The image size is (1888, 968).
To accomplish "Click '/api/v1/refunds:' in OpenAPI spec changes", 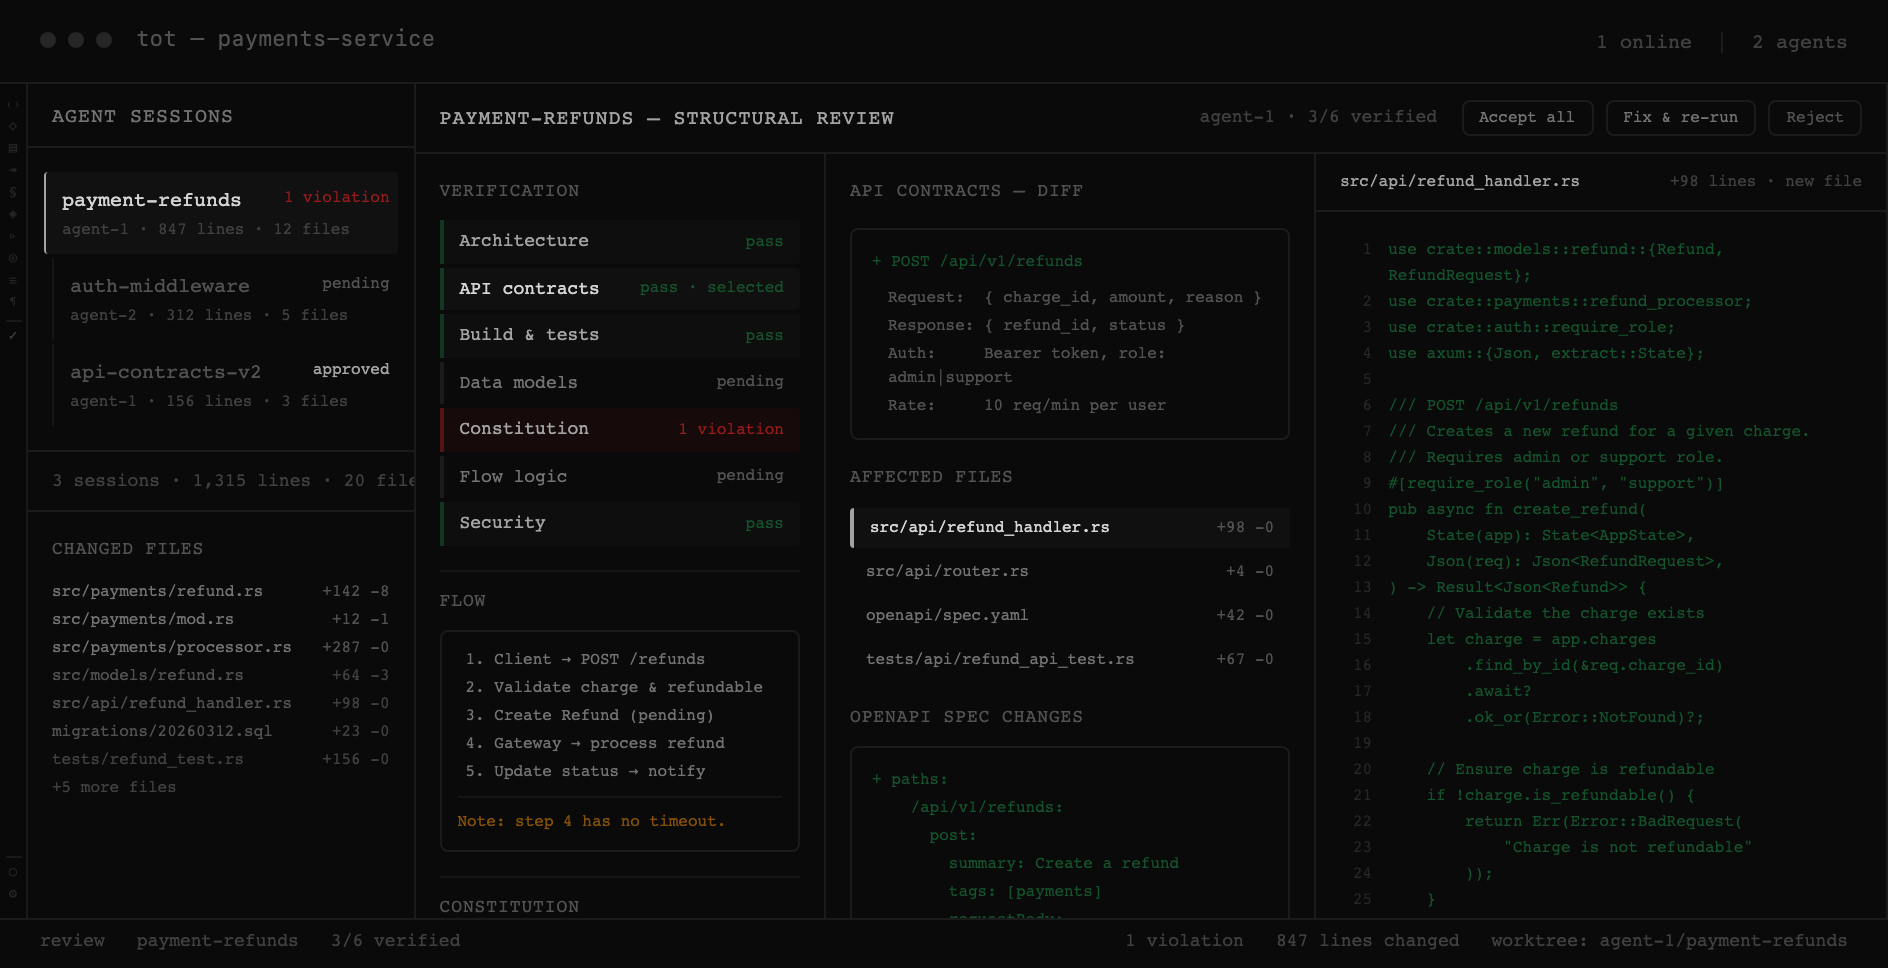I will pyautogui.click(x=987, y=807).
